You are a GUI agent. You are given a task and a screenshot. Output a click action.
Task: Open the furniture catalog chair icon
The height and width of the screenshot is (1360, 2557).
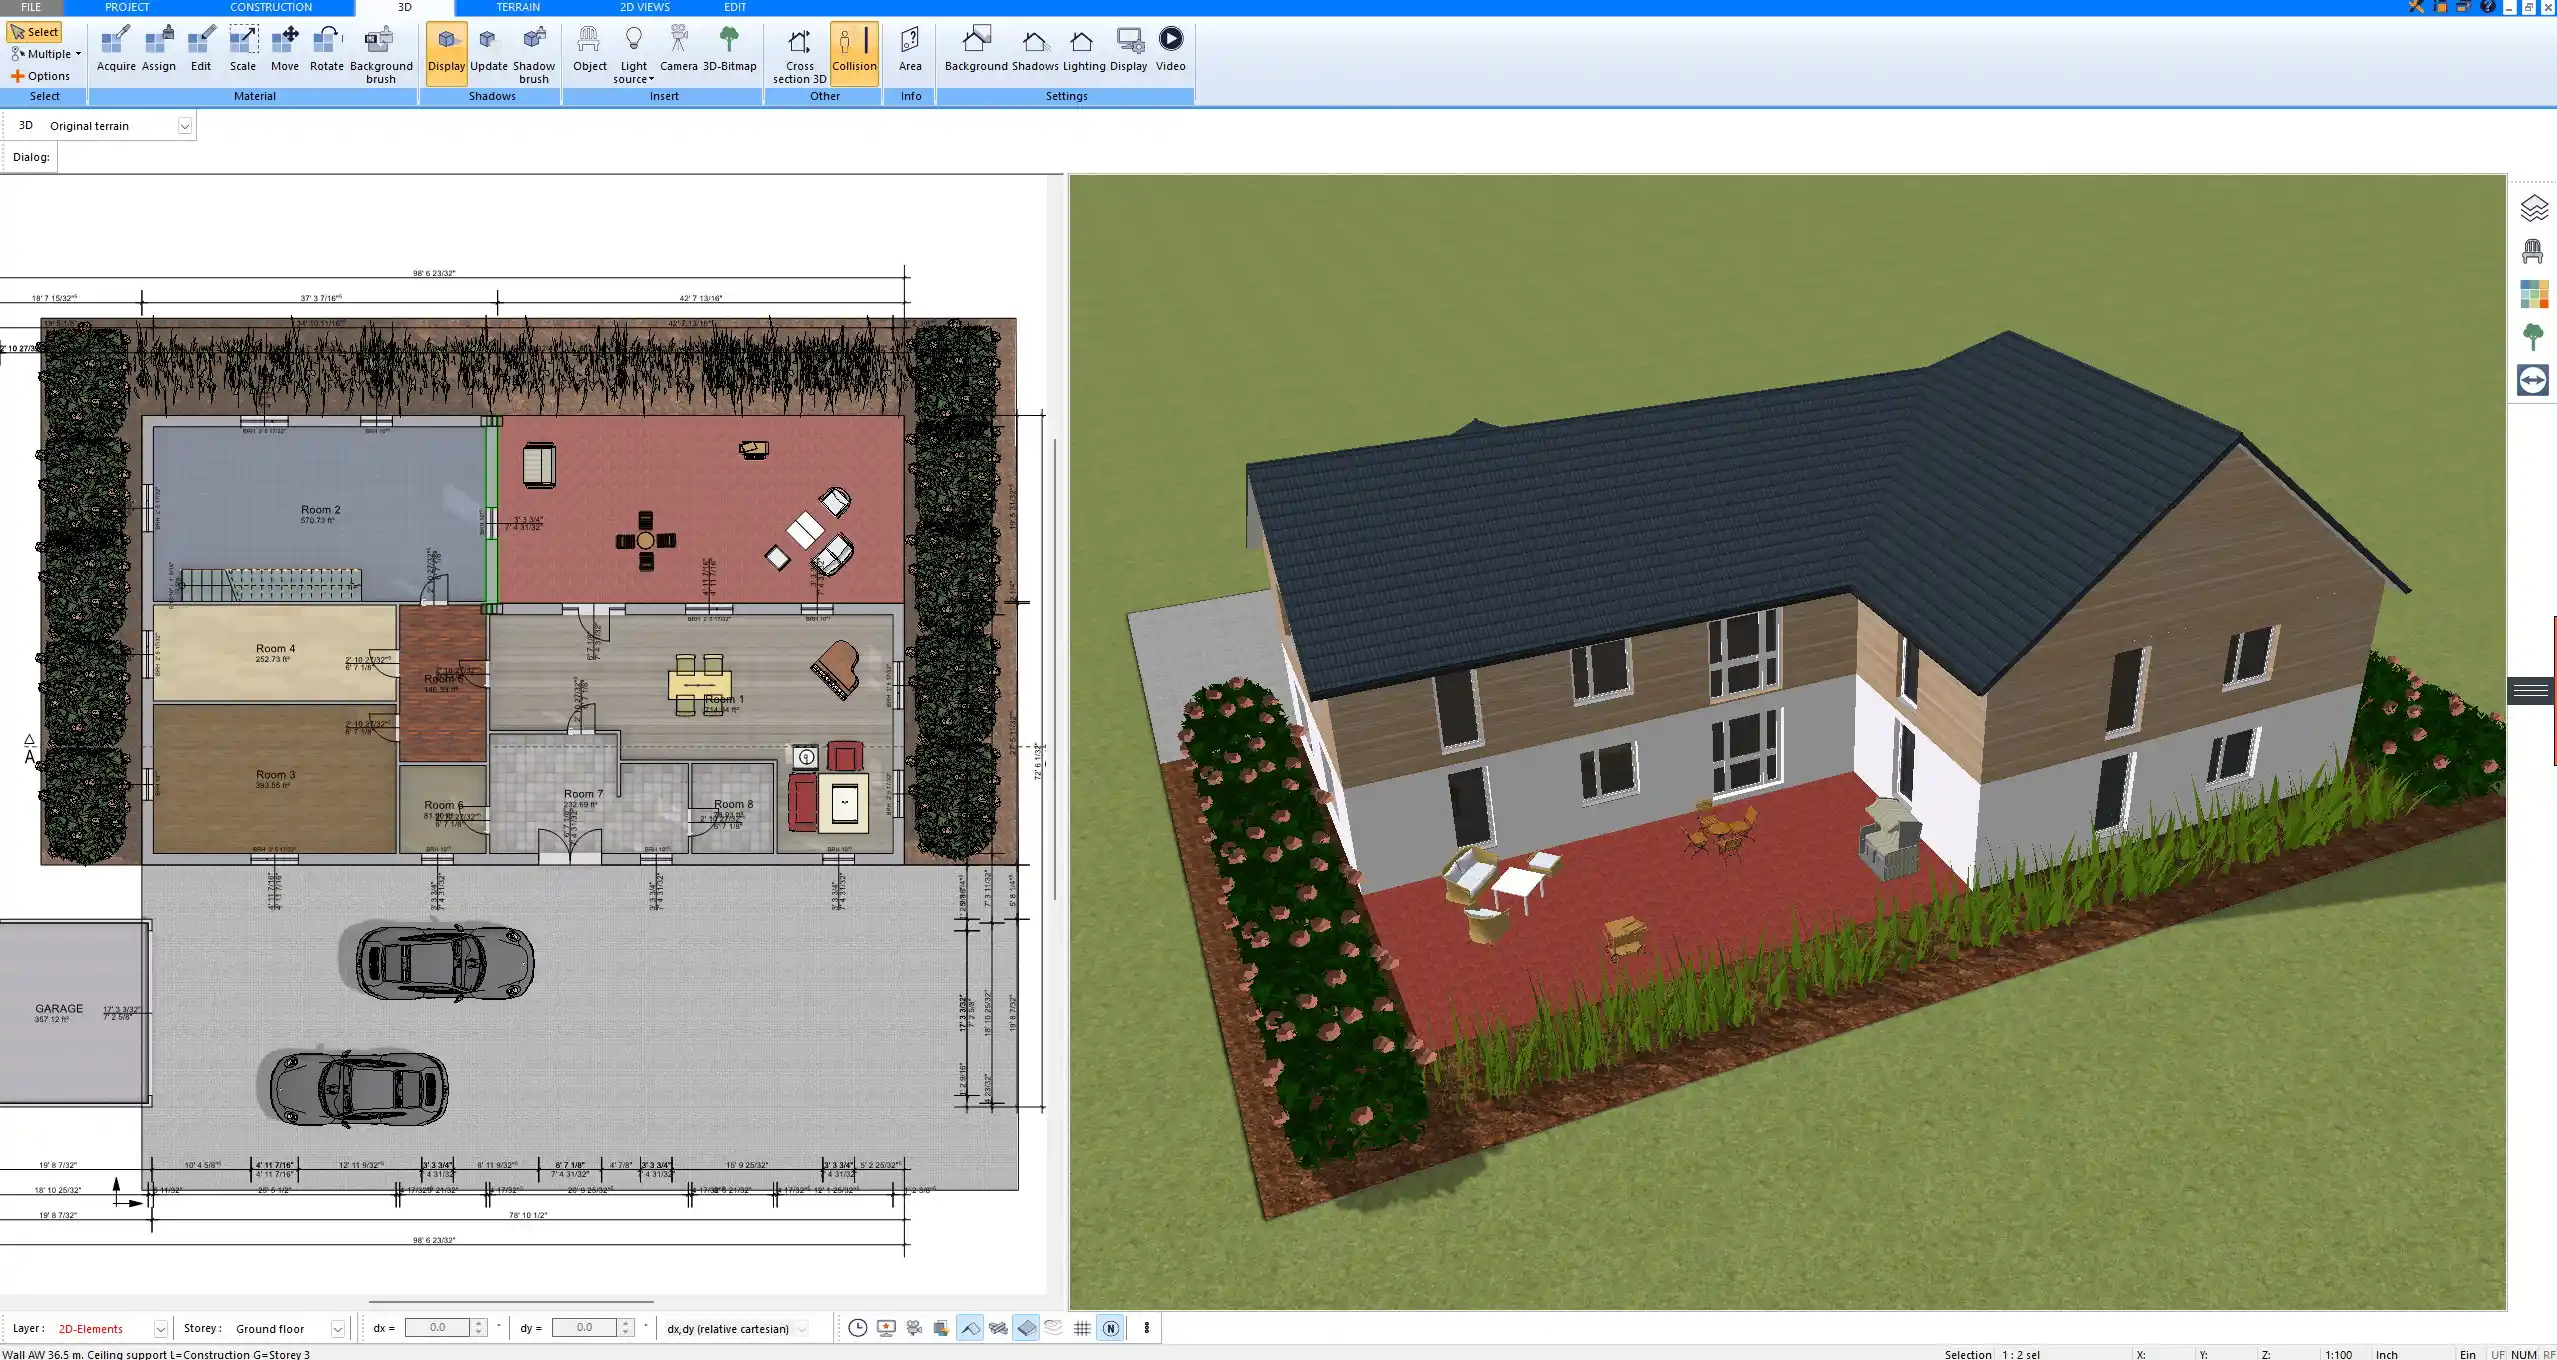pyautogui.click(x=2533, y=251)
